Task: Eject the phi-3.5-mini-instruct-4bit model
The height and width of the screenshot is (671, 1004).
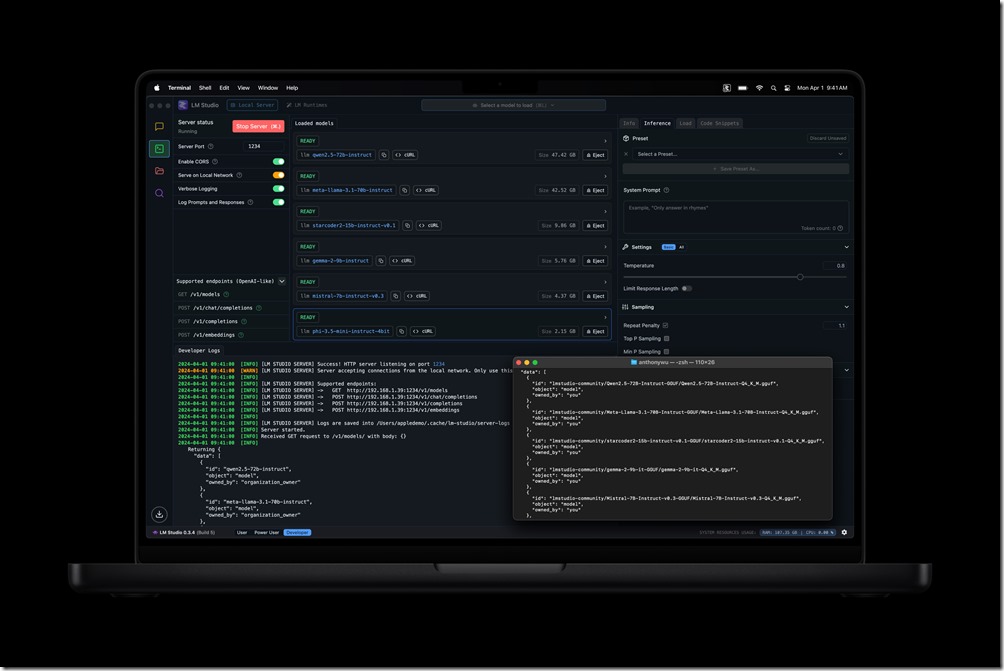Action: pos(595,331)
